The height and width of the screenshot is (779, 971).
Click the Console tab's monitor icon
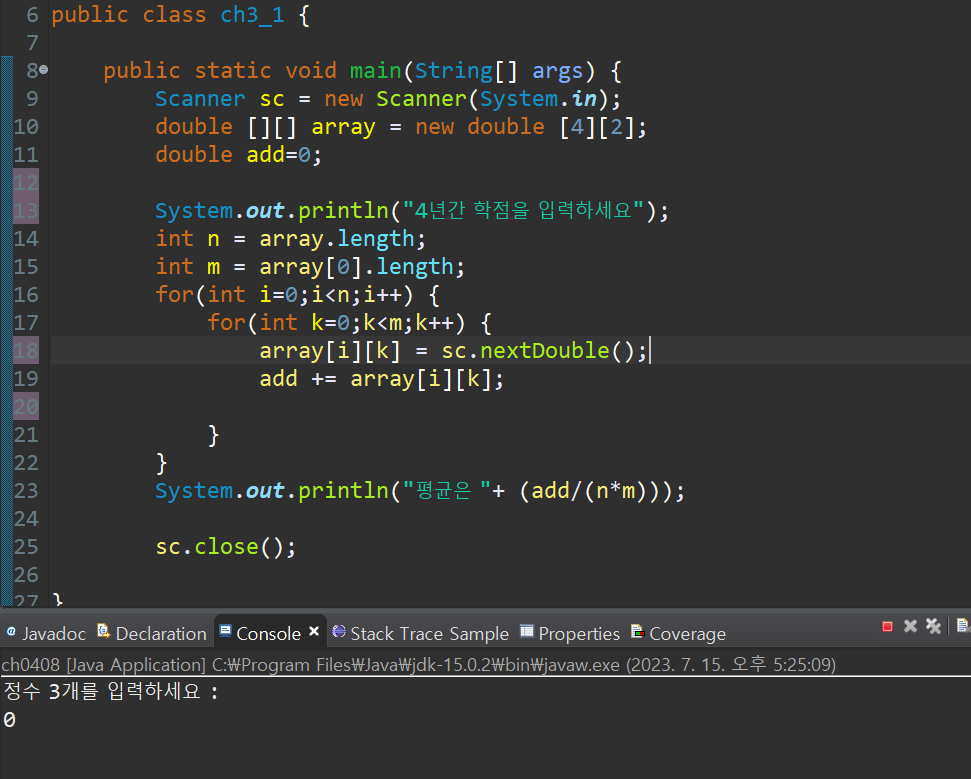(x=225, y=631)
